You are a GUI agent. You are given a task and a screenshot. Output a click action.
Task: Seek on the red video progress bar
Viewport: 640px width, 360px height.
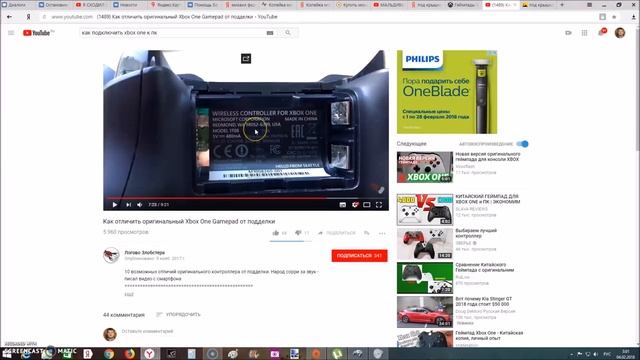pyautogui.click(x=246, y=198)
